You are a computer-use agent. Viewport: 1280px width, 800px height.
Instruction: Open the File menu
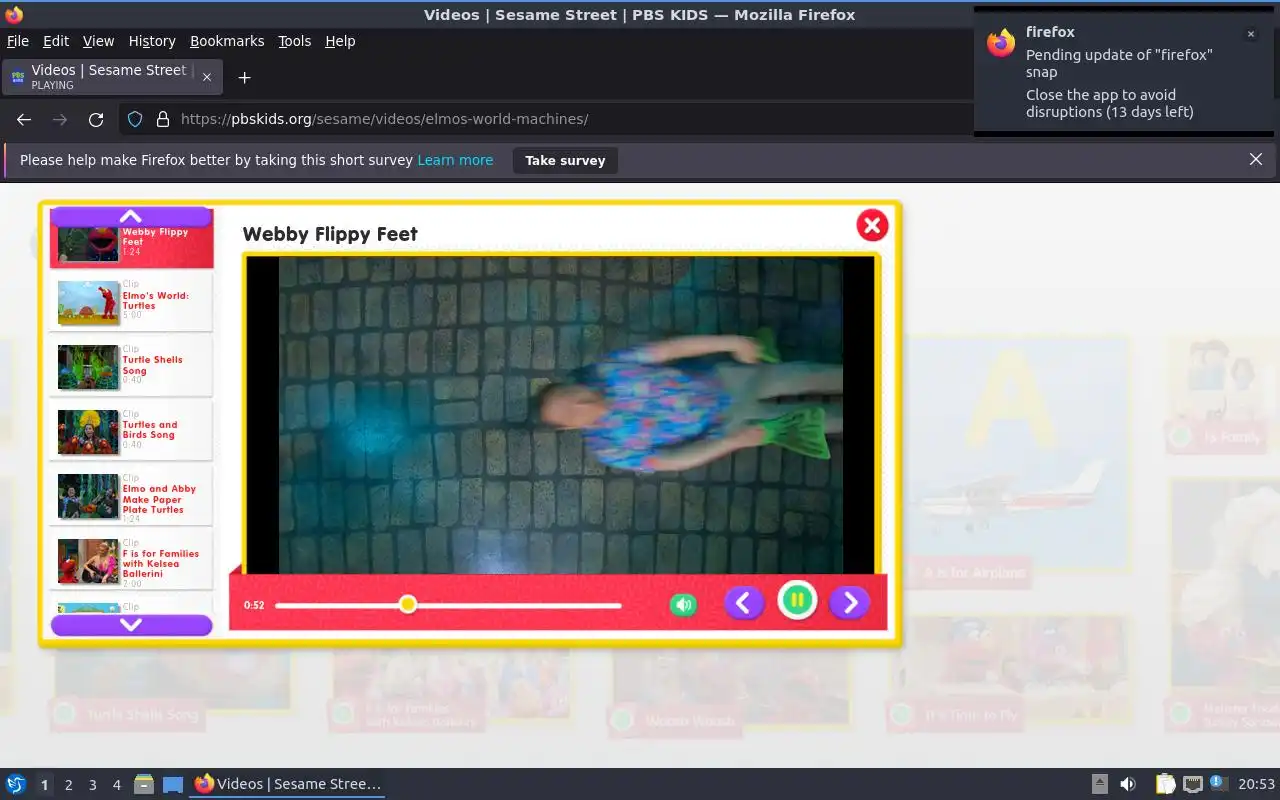(x=18, y=41)
